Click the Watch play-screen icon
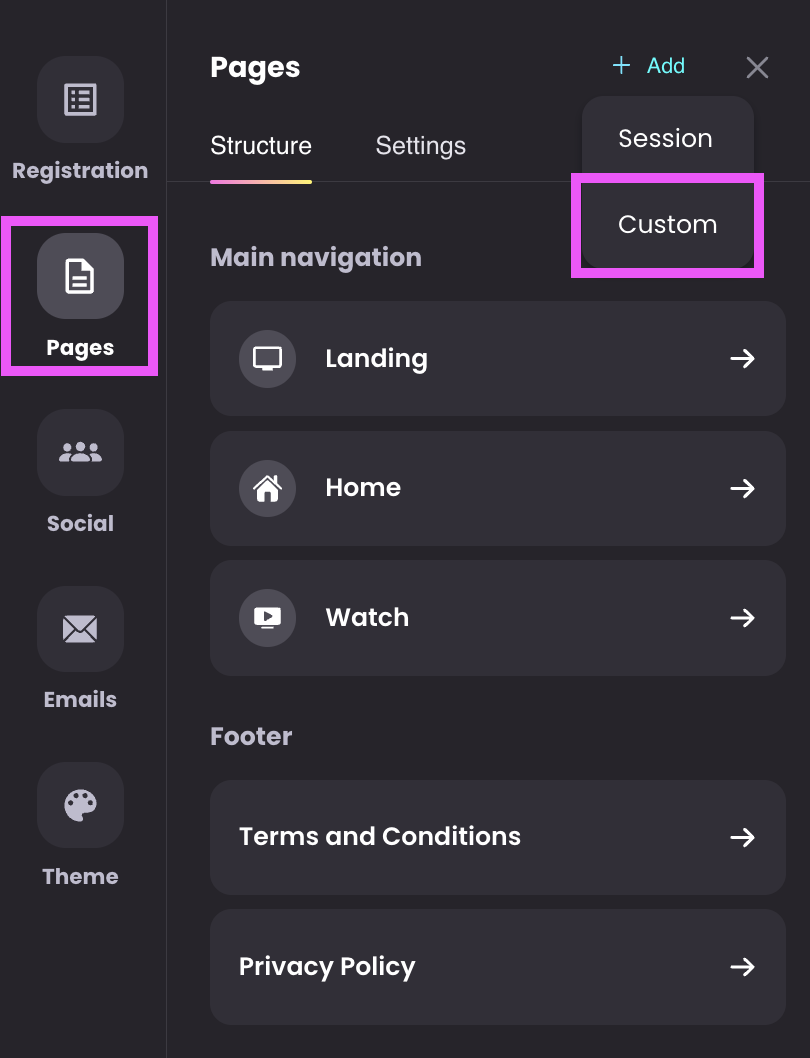810x1058 pixels. 267,617
